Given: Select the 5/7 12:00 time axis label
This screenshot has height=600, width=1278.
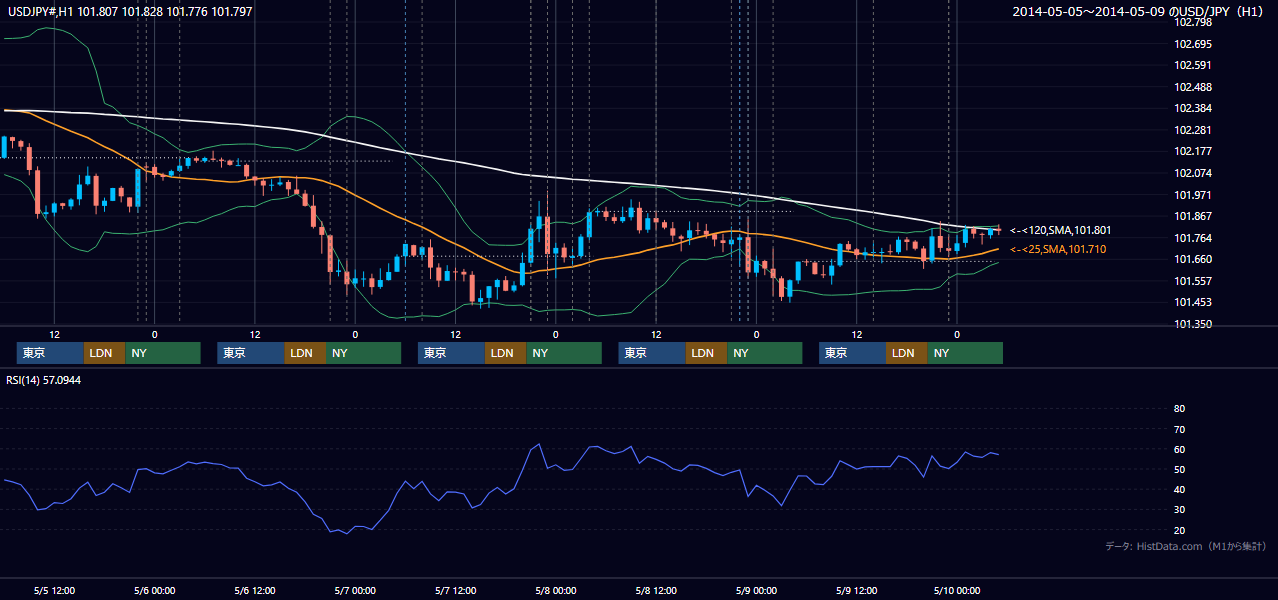Looking at the screenshot, I should click(455, 590).
